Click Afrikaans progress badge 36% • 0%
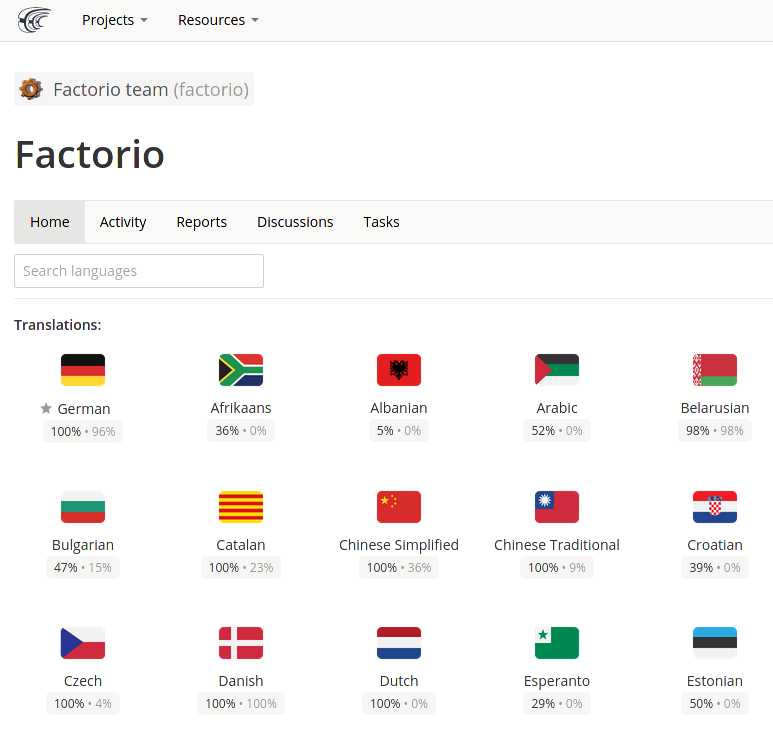This screenshot has width=773, height=738. pyautogui.click(x=241, y=430)
